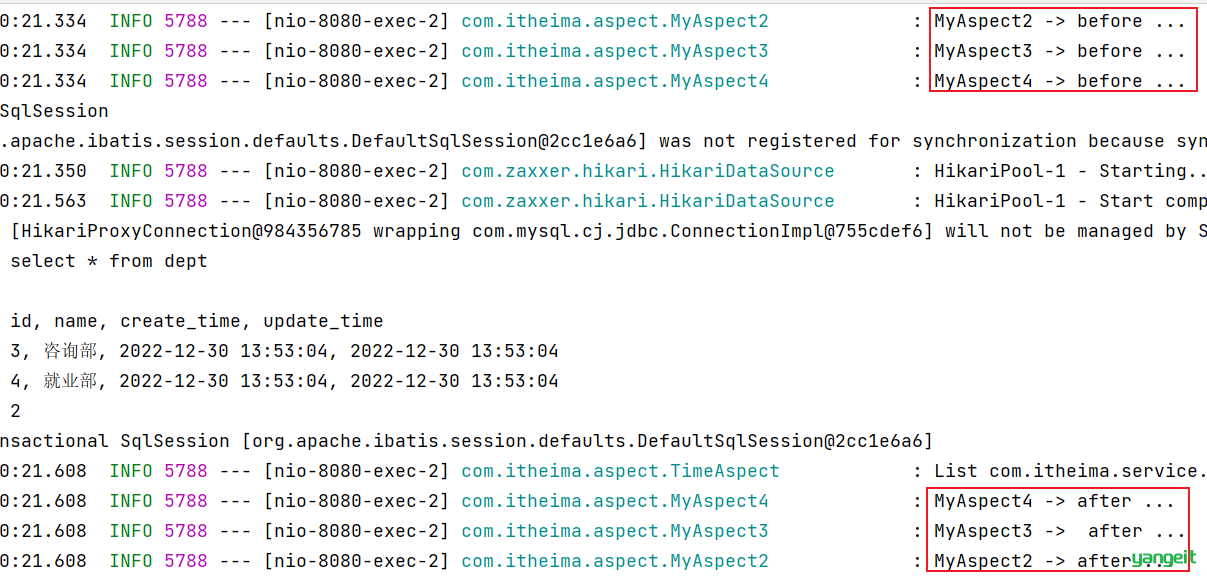Click the "MyAspect4 -> before ..." log output

coord(1060,81)
